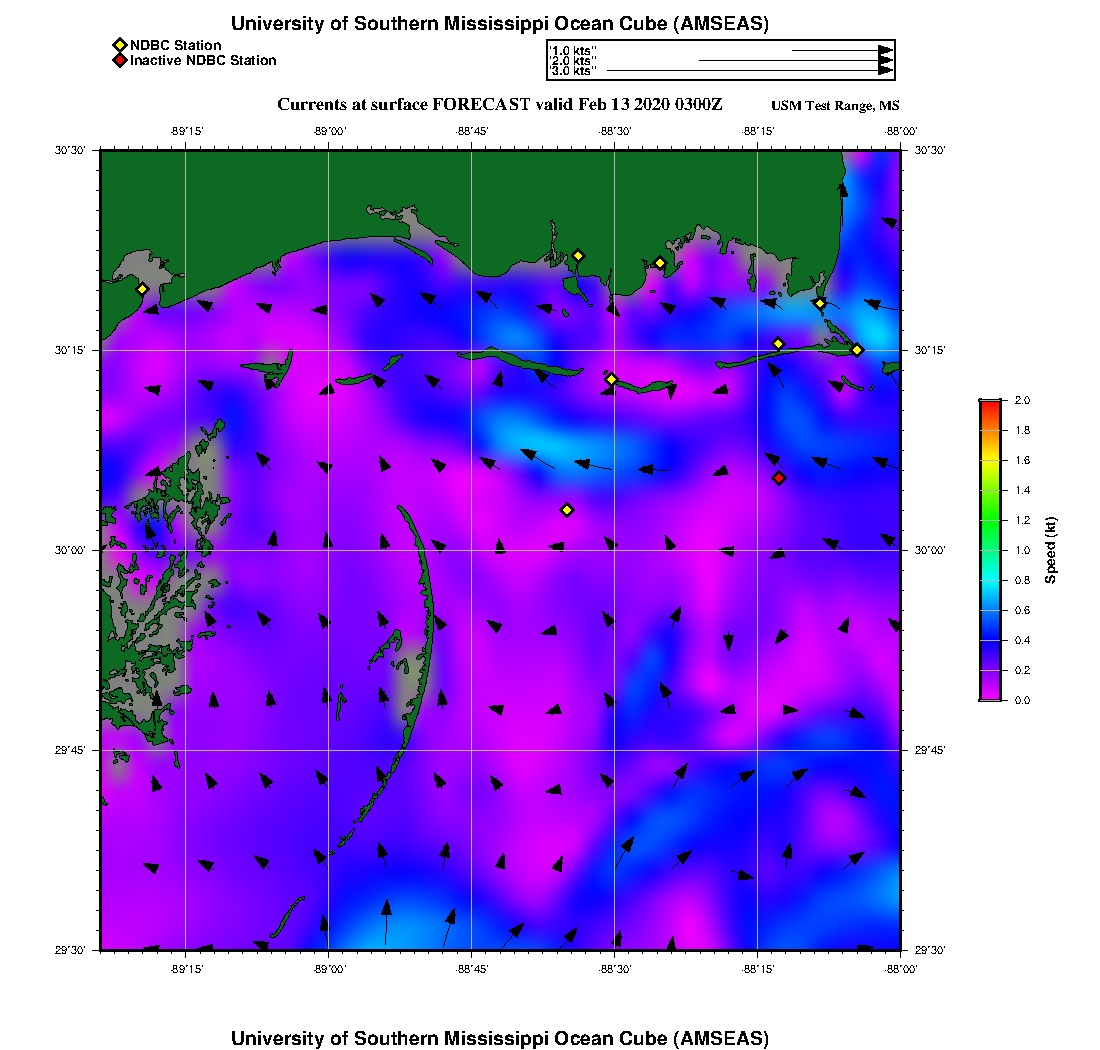The image size is (1100, 1050).
Task: Click the bottom AMSEAS footer title
Action: (x=500, y=1037)
